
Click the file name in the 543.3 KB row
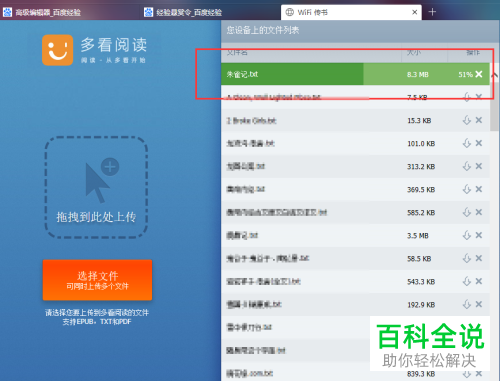(264, 281)
